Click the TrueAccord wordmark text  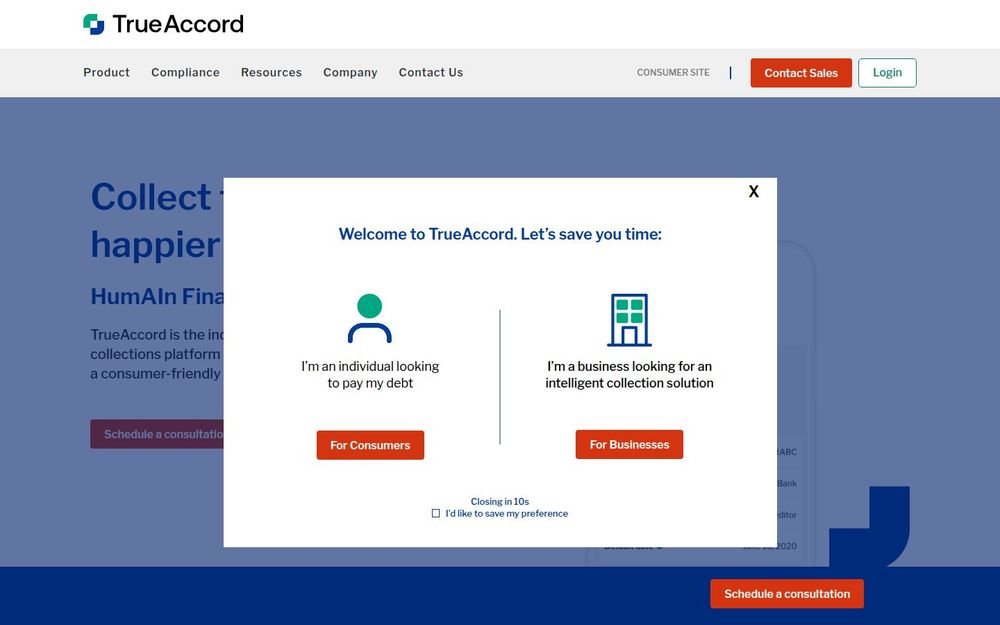pyautogui.click(x=178, y=24)
